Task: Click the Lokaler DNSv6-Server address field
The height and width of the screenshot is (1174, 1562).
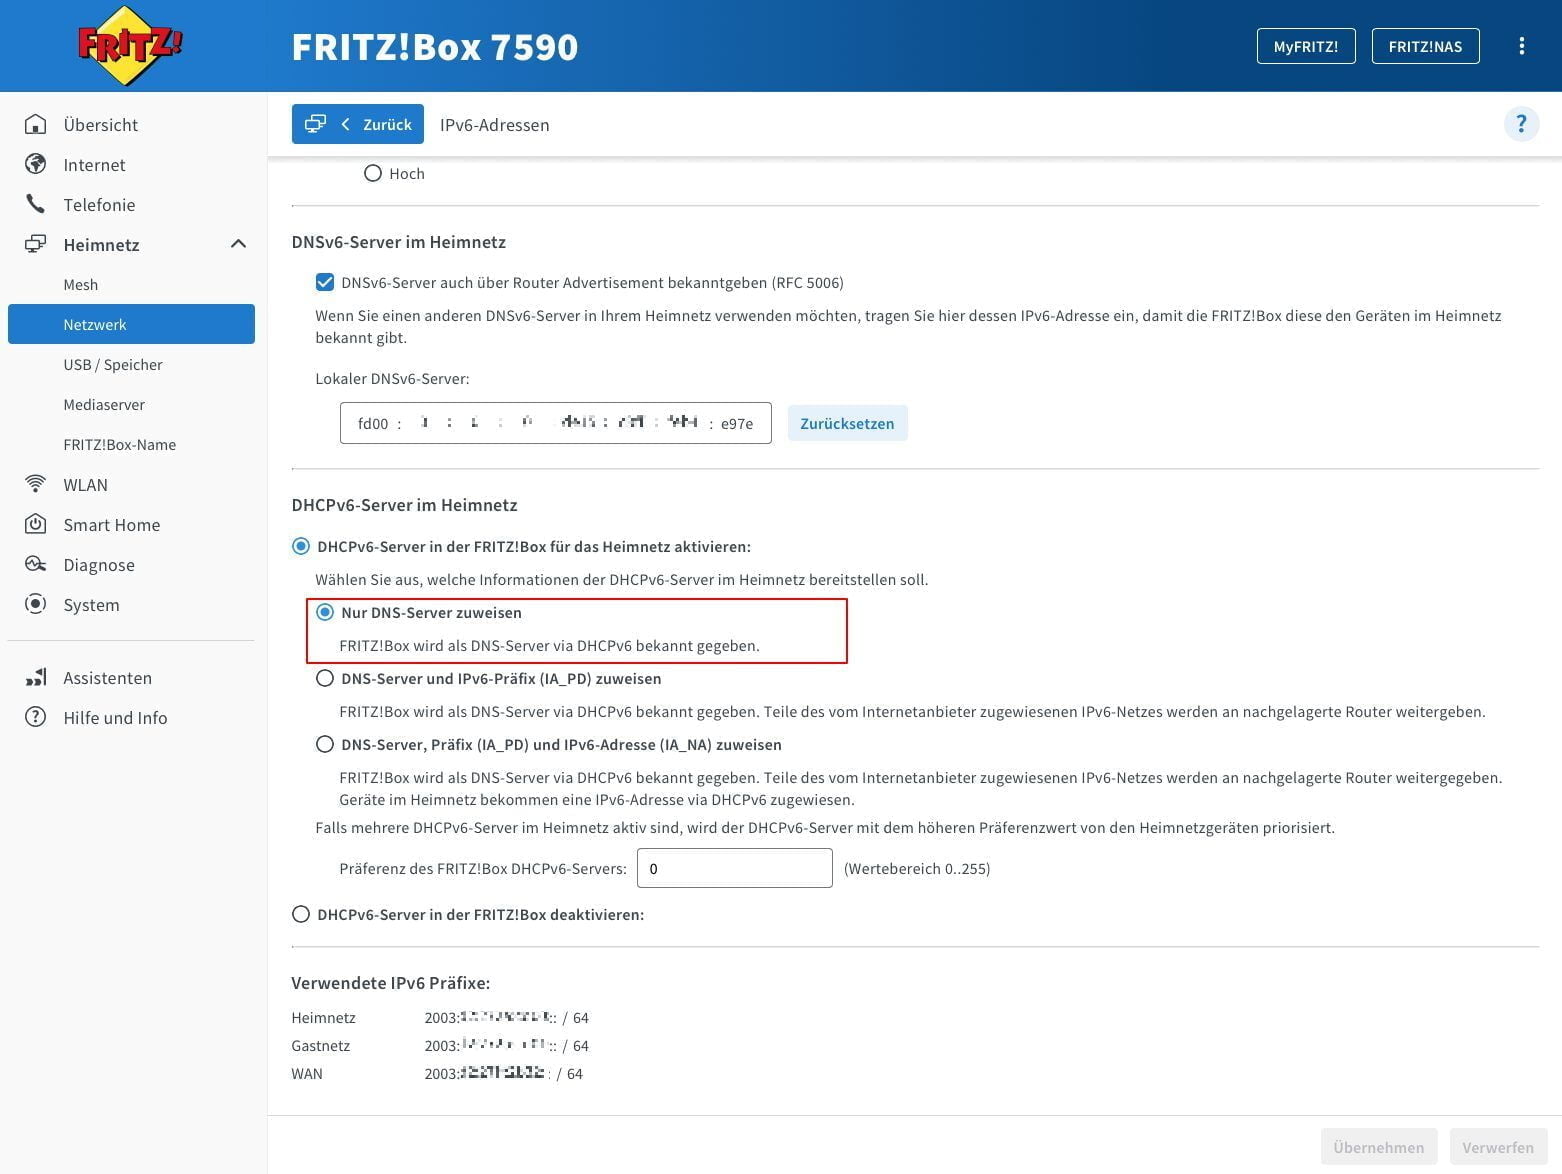Action: click(555, 423)
